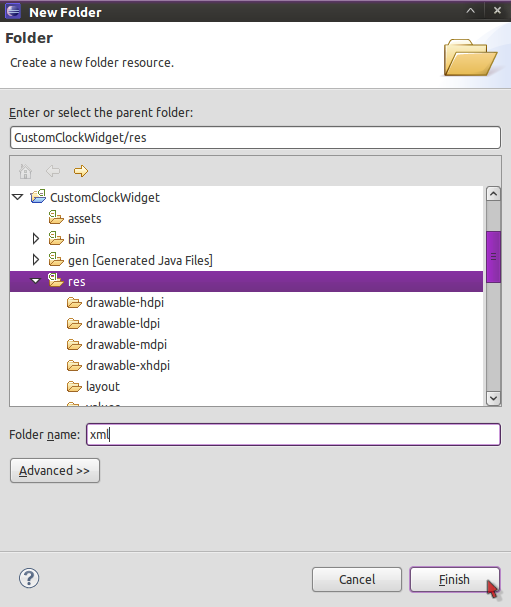The height and width of the screenshot is (607, 511).
Task: Click the Advanced >> button
Action: pyautogui.click(x=55, y=471)
